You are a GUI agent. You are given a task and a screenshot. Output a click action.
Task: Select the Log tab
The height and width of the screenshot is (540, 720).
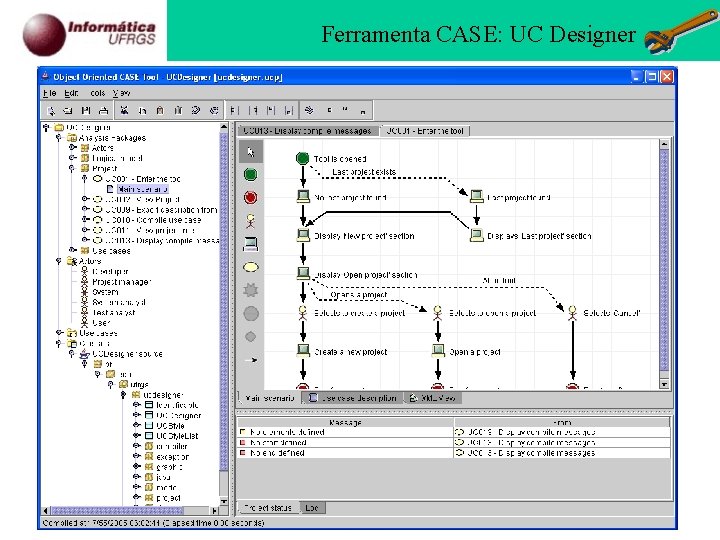(x=312, y=508)
